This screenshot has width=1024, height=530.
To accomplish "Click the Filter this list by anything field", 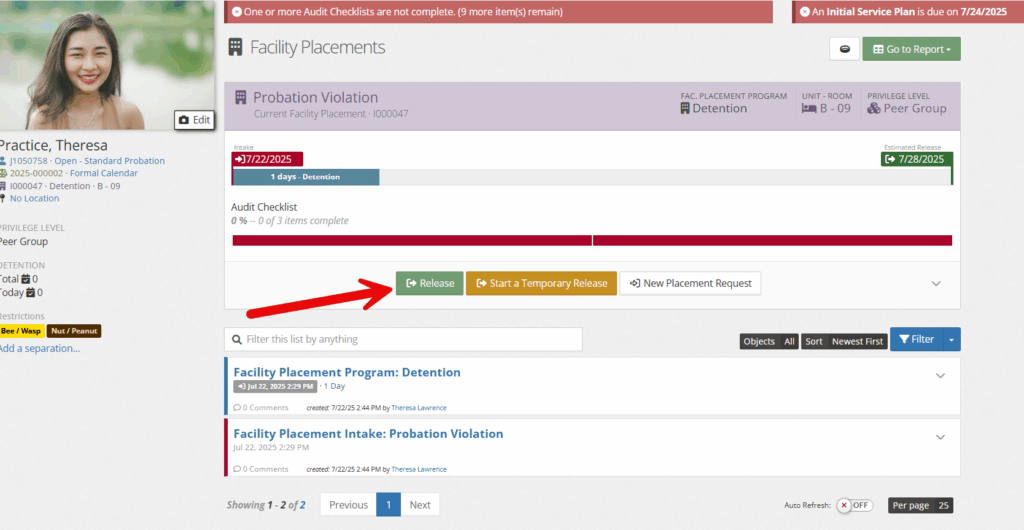I will point(404,339).
